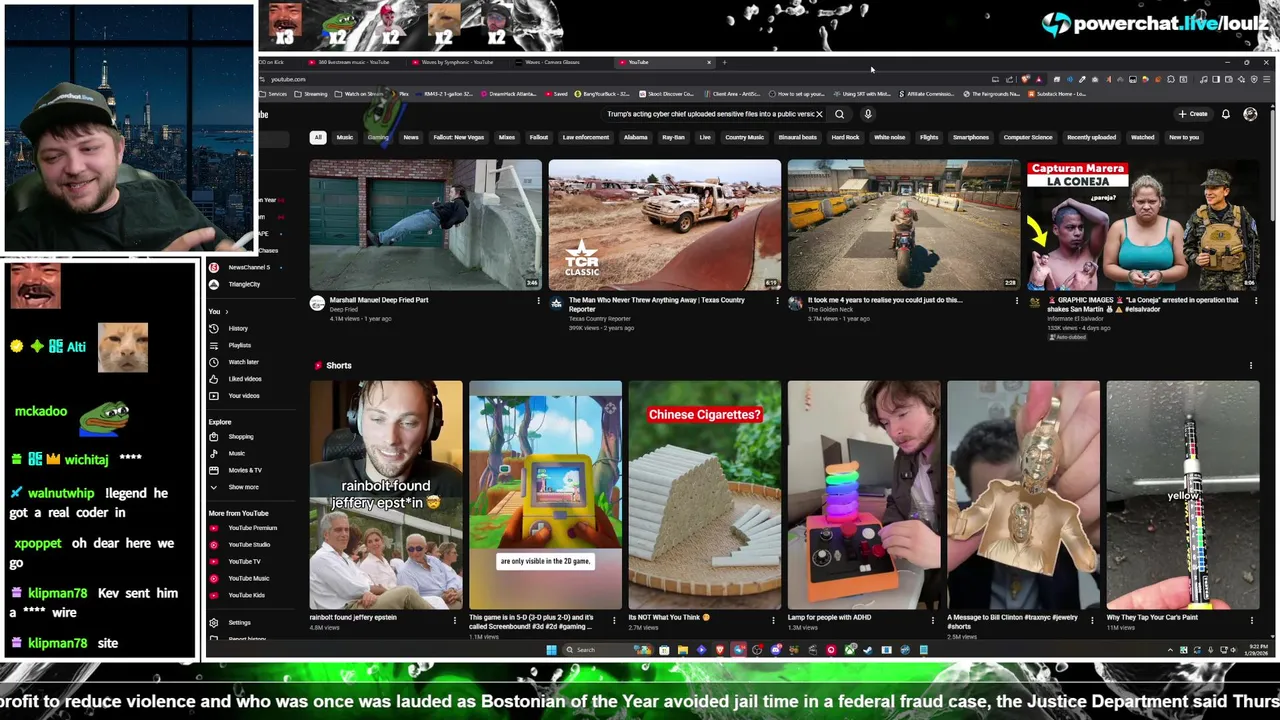This screenshot has height=720, width=1280.
Task: Select the Recently uploaded filter chip
Action: point(1091,137)
